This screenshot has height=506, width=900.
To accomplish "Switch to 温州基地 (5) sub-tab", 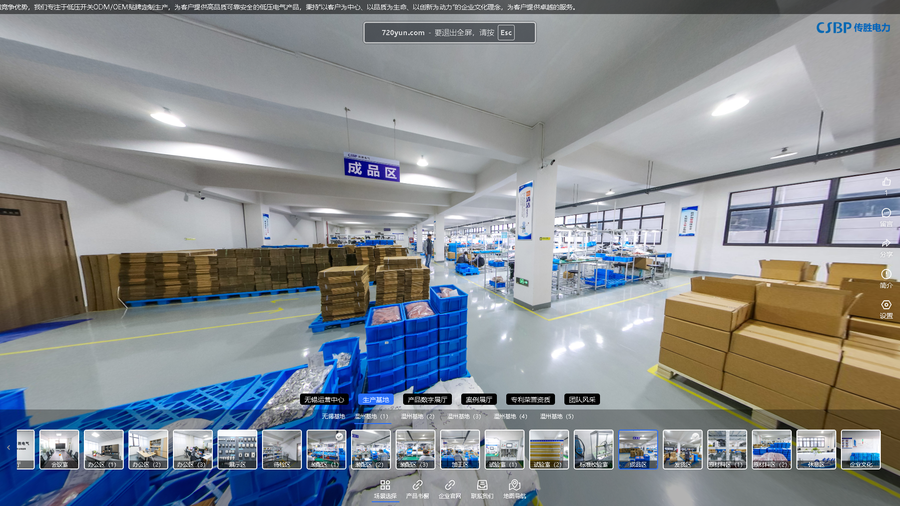I will [x=556, y=417].
